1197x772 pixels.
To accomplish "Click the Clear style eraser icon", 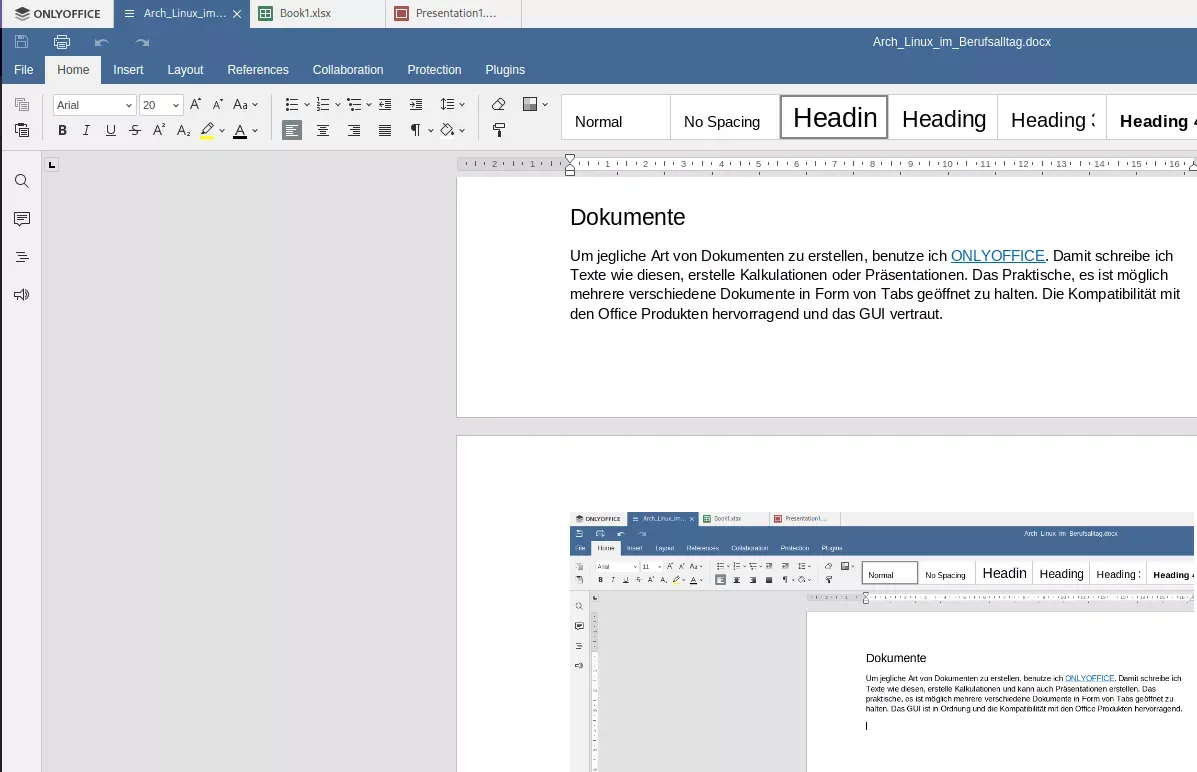I will (498, 105).
